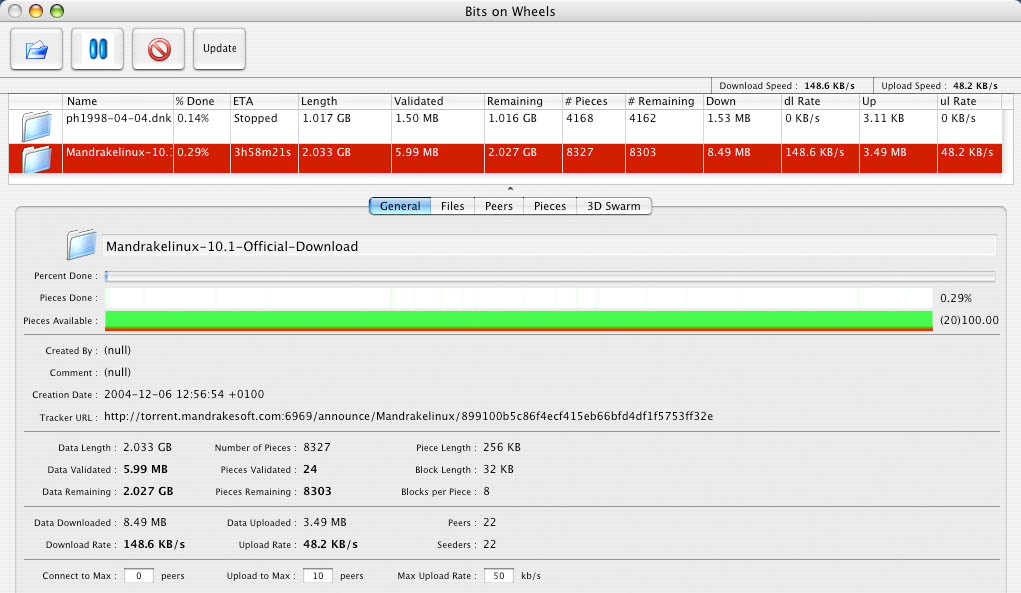Switch to the Pieces tab
Viewport: 1021px width, 593px height.
tap(550, 206)
